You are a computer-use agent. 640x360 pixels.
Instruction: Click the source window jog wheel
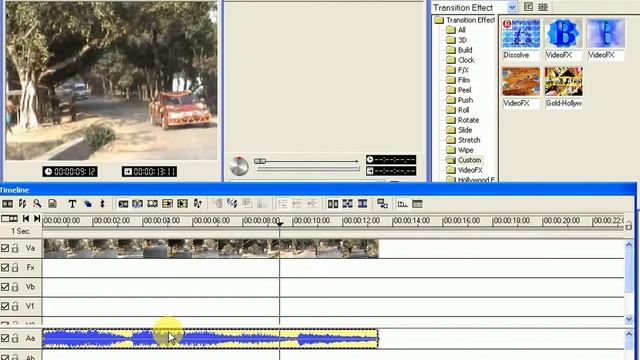(239, 166)
